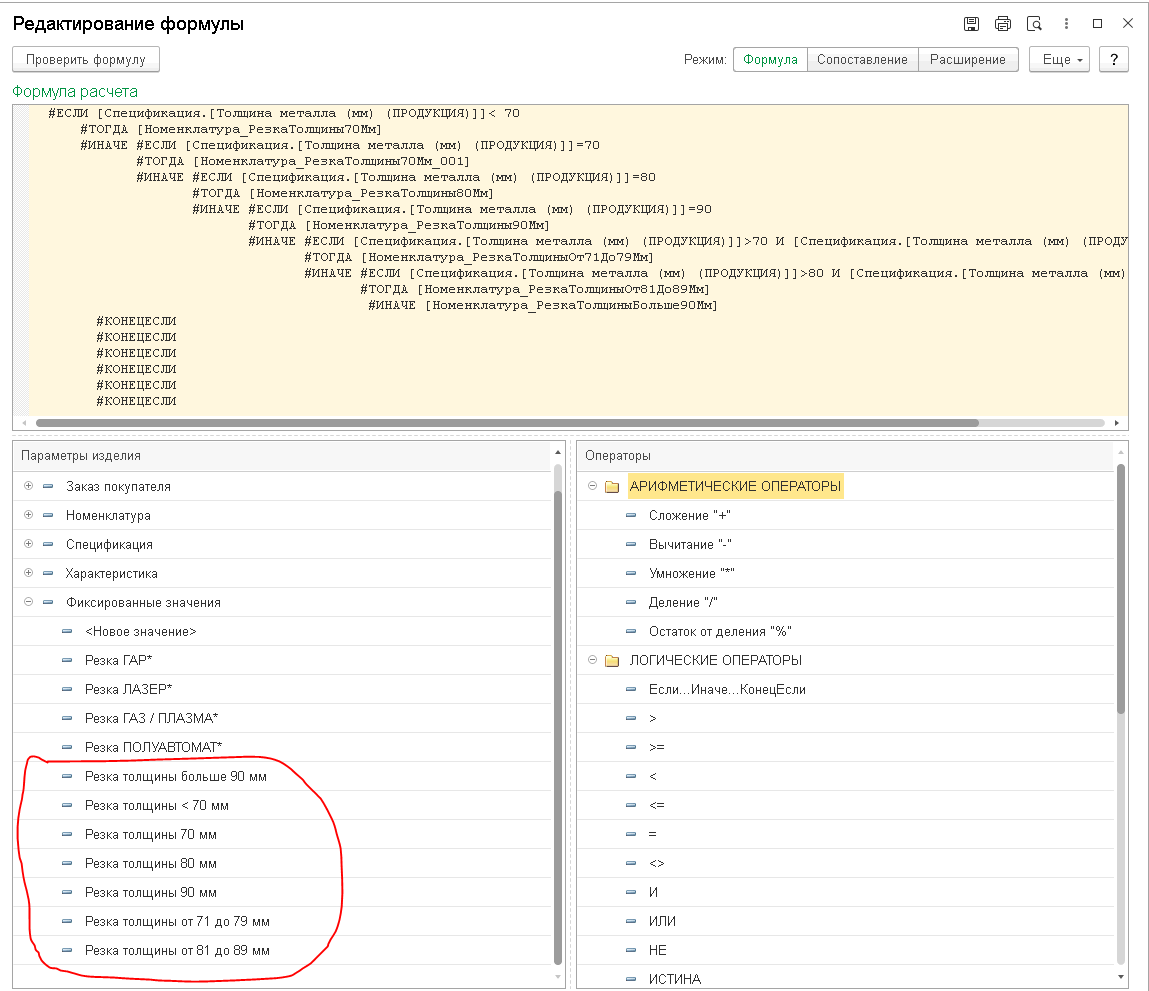The height and width of the screenshot is (991, 1149).
Task: Click the Проверить формулу button
Action: pyautogui.click(x=86, y=60)
